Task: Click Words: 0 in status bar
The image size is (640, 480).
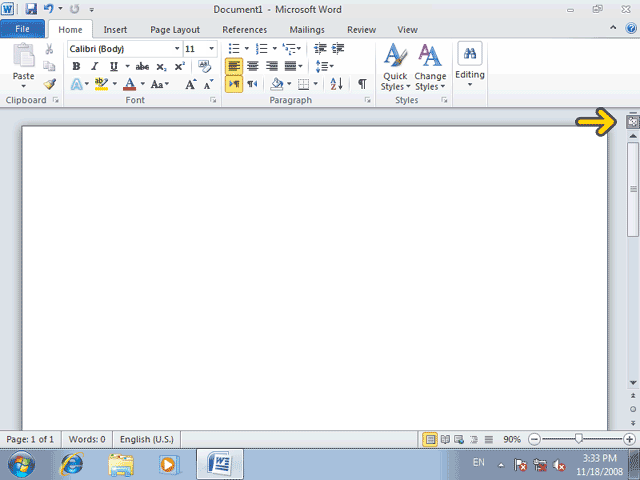Action: tap(87, 439)
